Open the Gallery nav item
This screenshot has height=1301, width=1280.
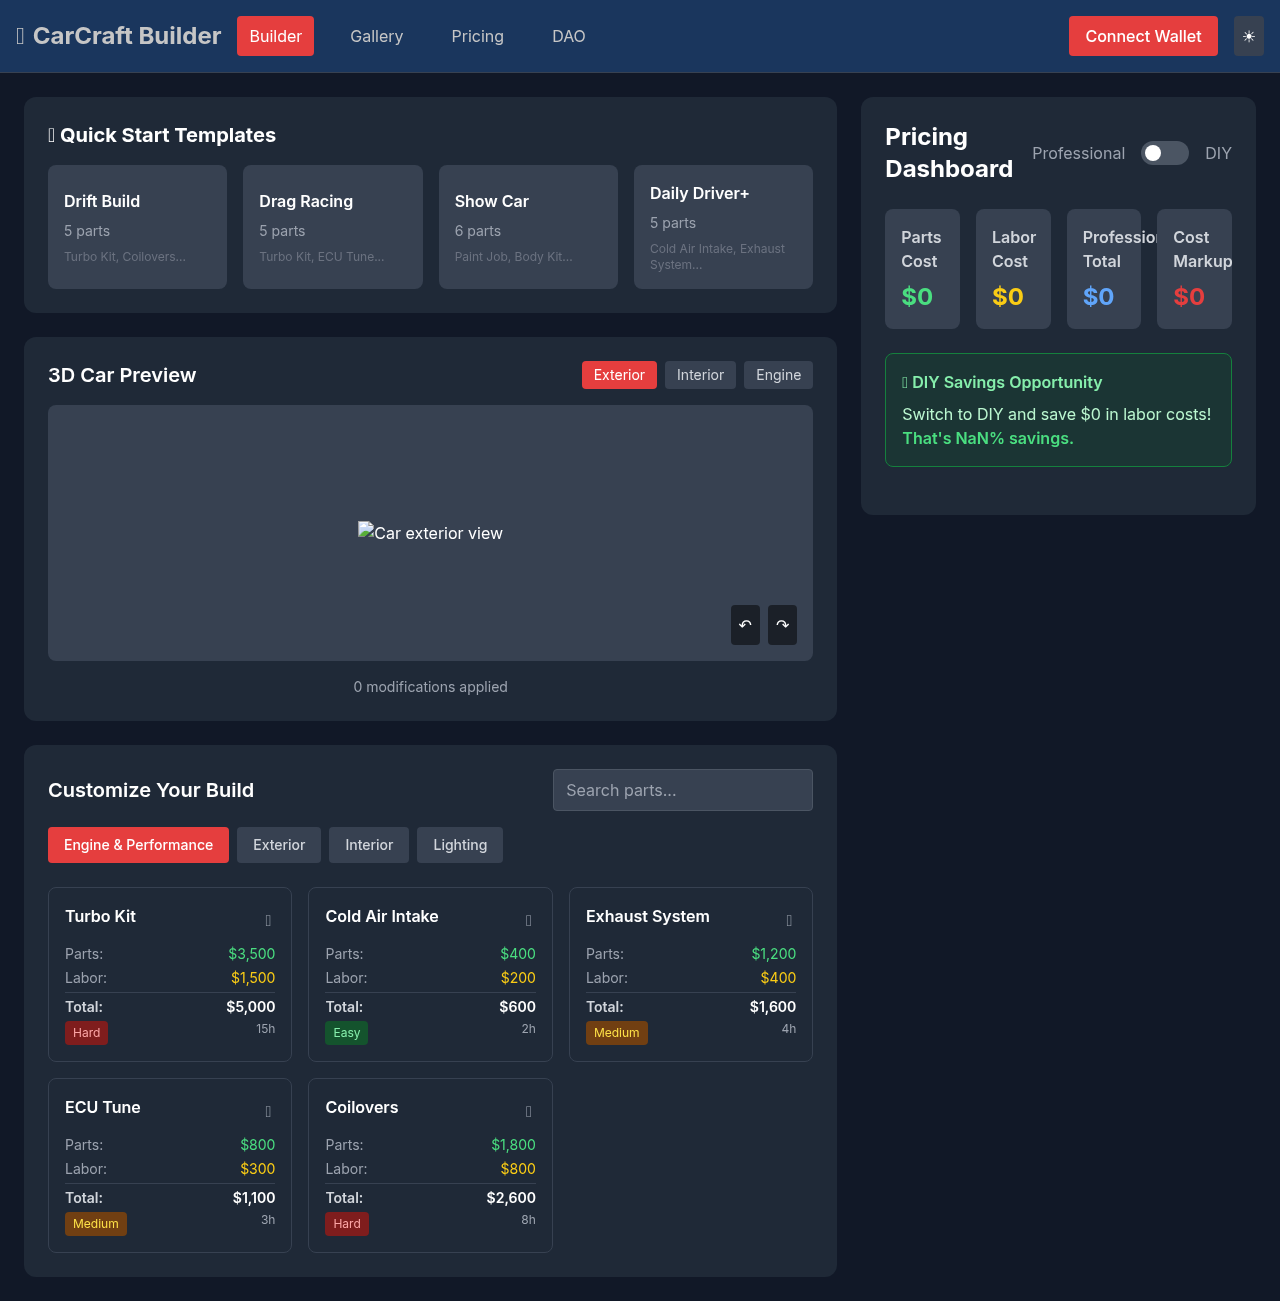tap(376, 36)
